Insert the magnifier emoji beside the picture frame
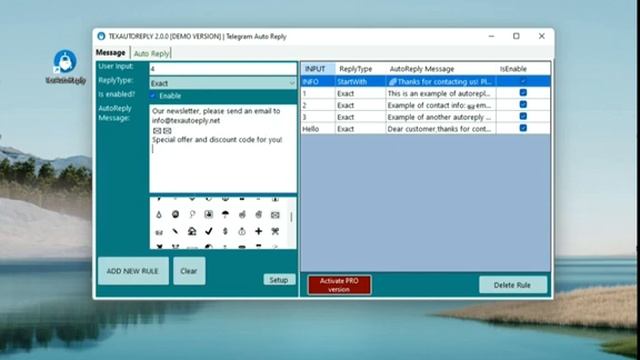Viewport: 640px width, 360px height. pyautogui.click(x=192, y=215)
